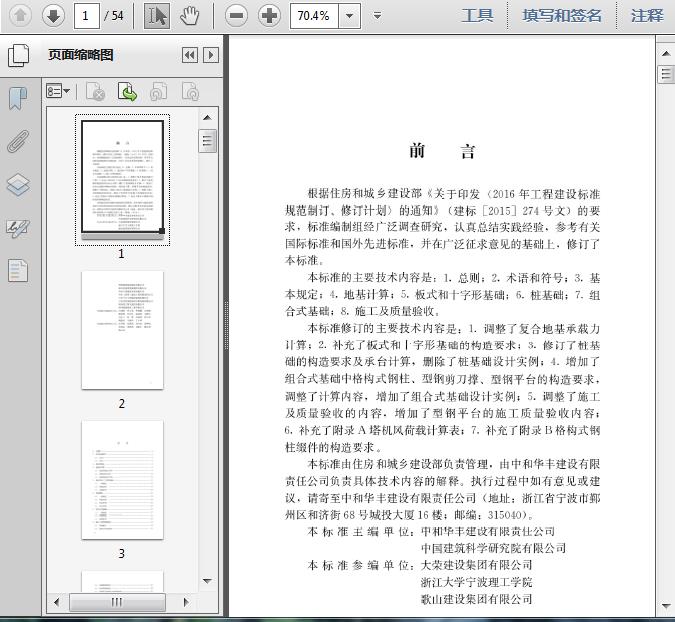Go to next page with down arrow
Screen dimensions: 675x622
53,15
